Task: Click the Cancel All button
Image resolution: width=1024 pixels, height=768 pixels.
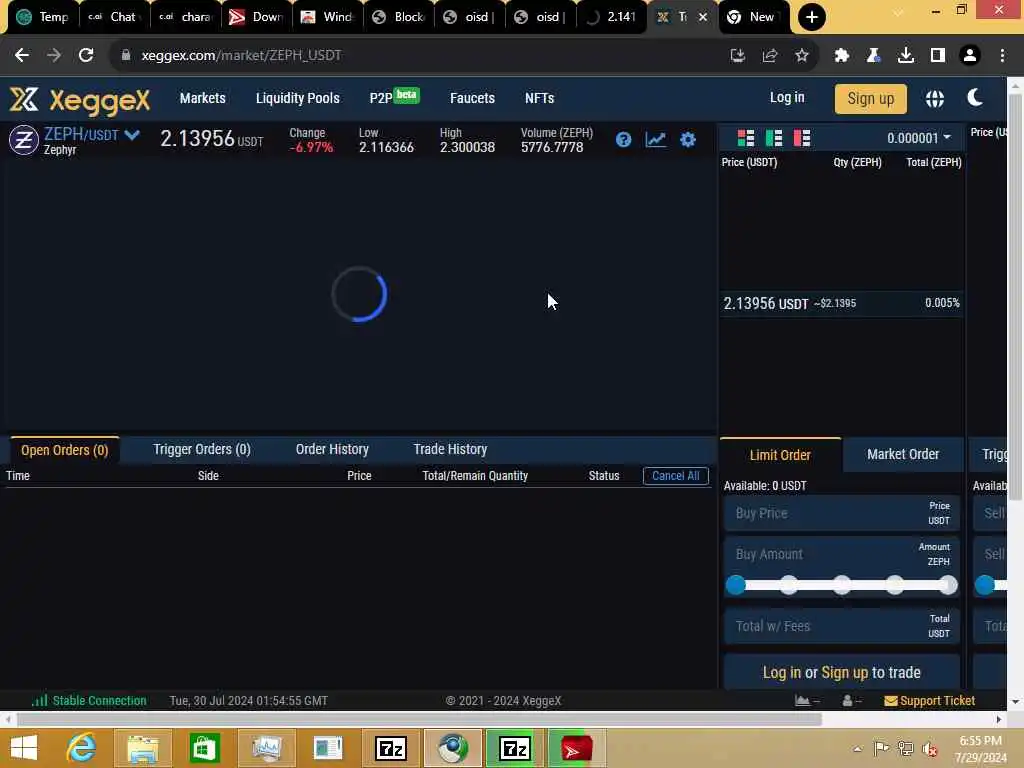Action: (x=675, y=476)
